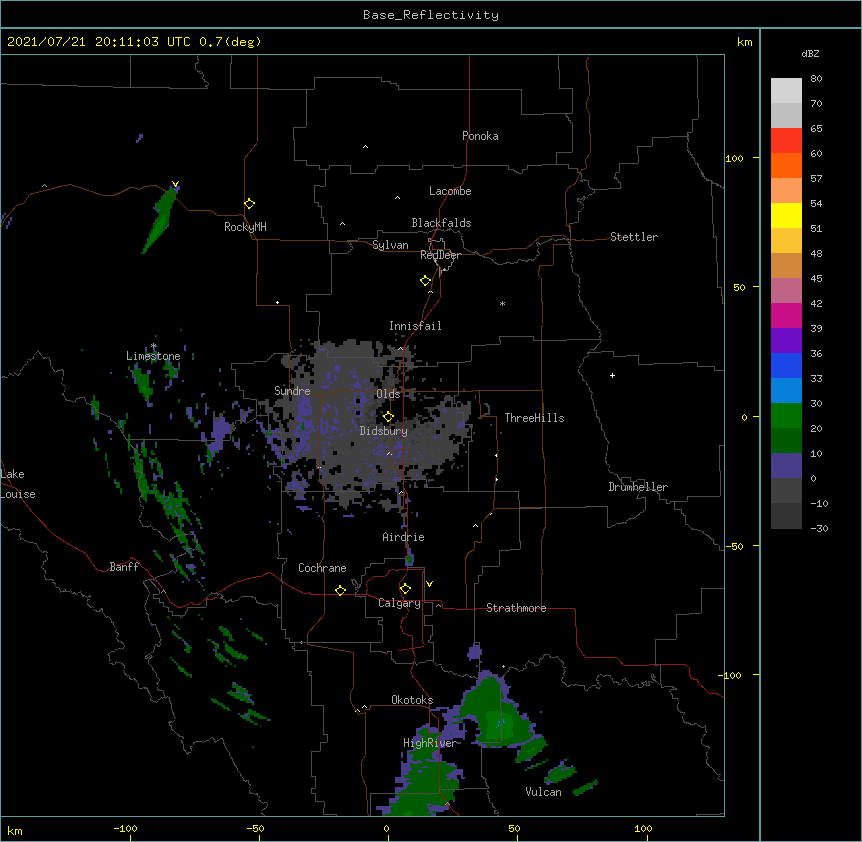Click the Sylvan label
The image size is (862, 842).
[390, 245]
